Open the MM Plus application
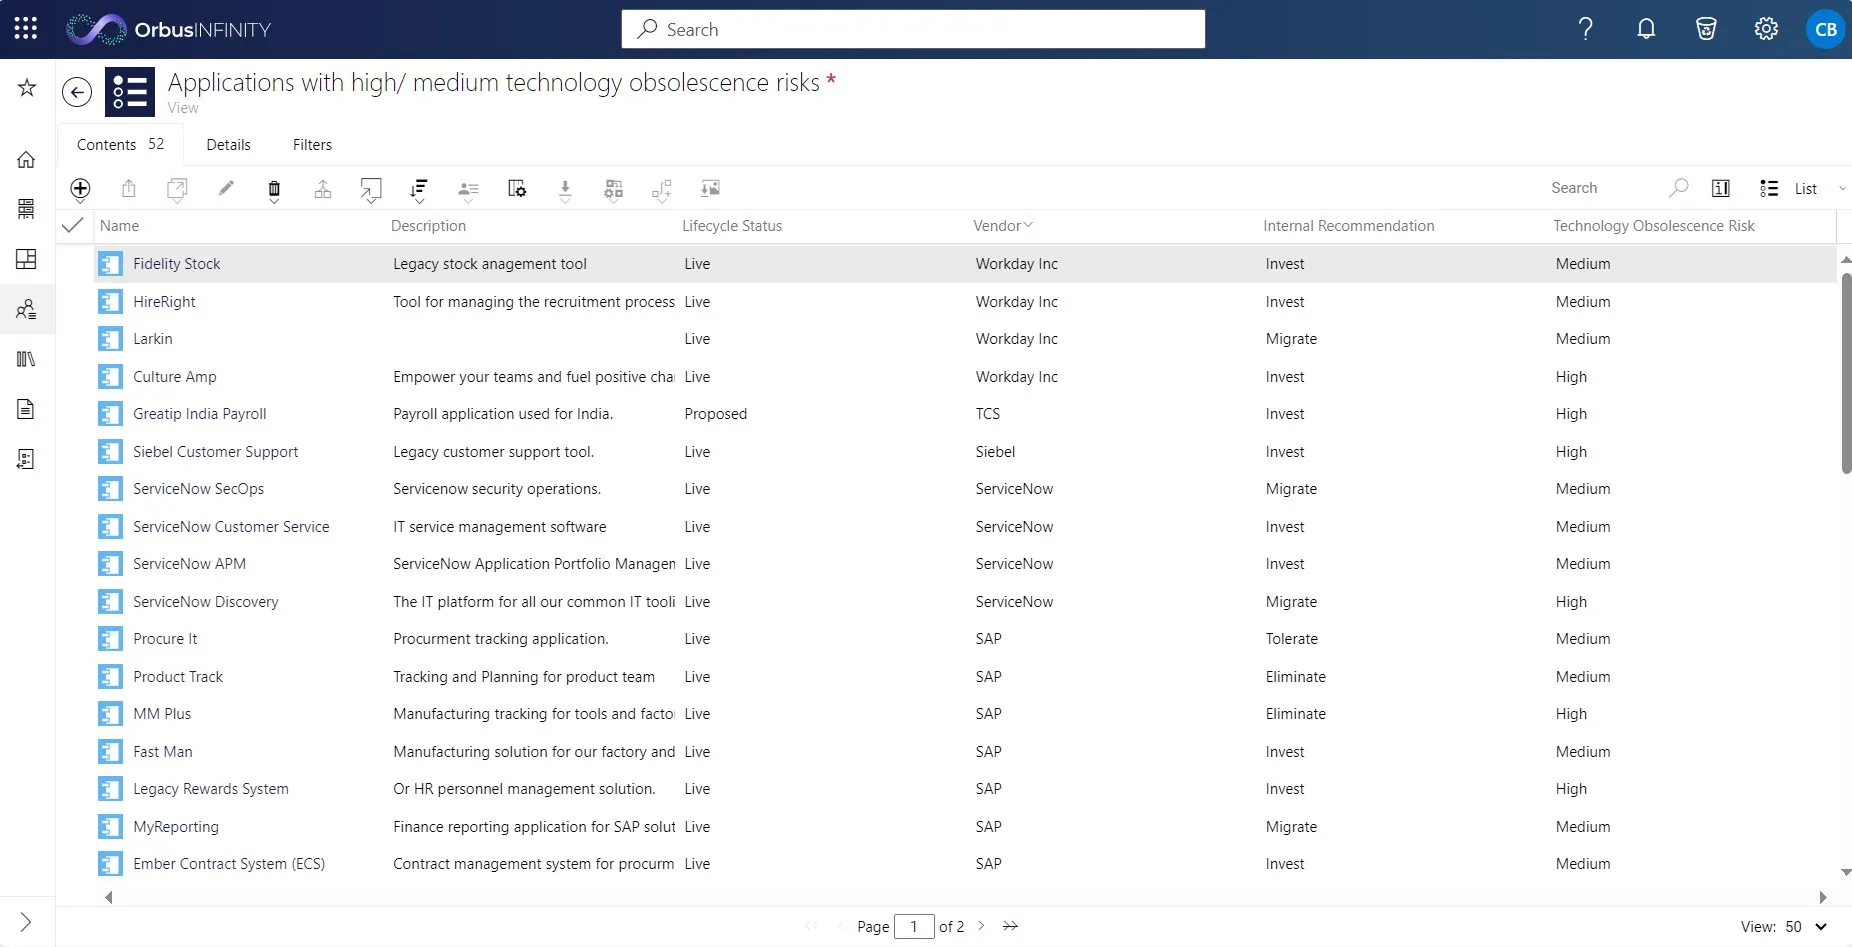The width and height of the screenshot is (1852, 947). point(162,714)
